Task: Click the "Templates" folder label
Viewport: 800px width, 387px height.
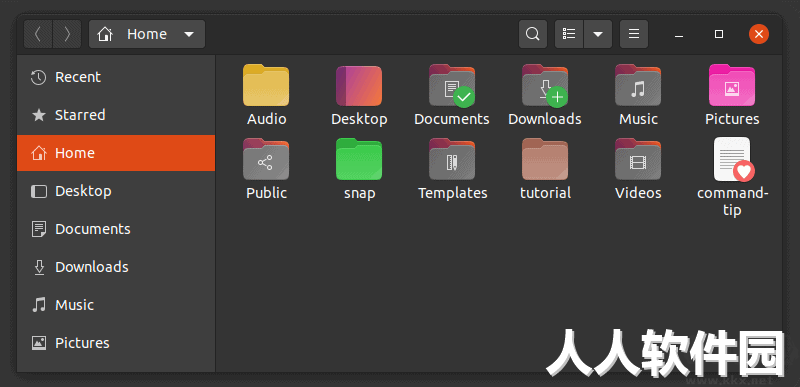Action: [453, 193]
